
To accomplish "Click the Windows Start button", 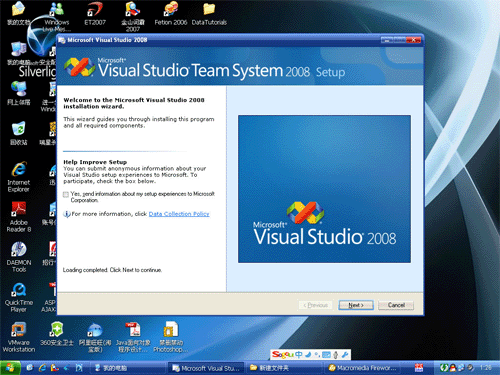I will point(10,368).
